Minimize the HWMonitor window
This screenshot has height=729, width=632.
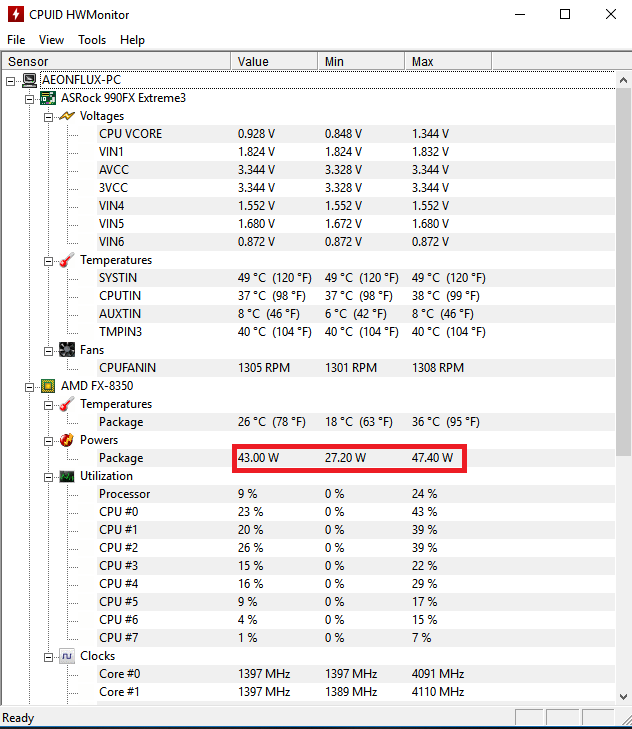click(520, 14)
